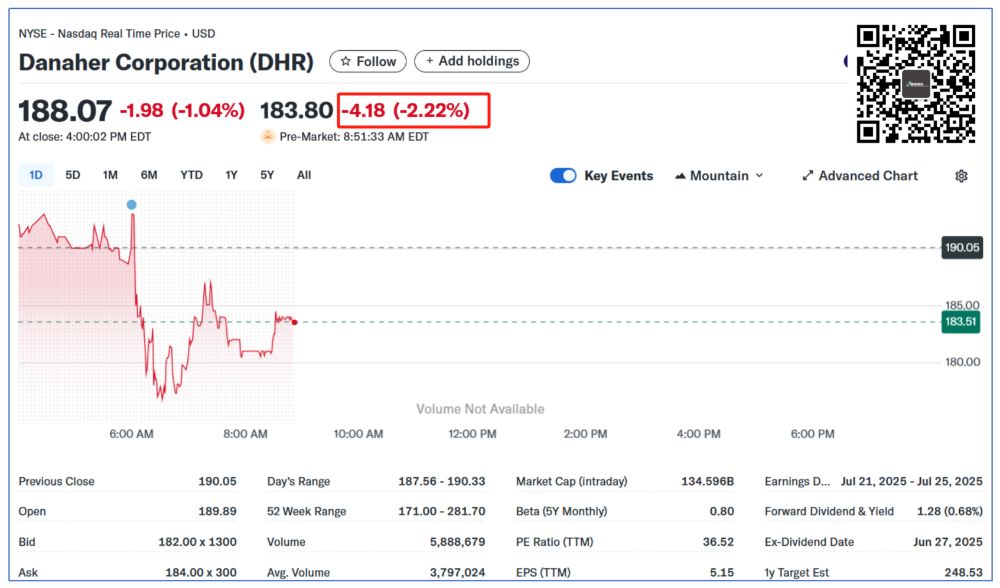Toggle the Key Events switch
This screenshot has height=588, width=1000.
[563, 176]
